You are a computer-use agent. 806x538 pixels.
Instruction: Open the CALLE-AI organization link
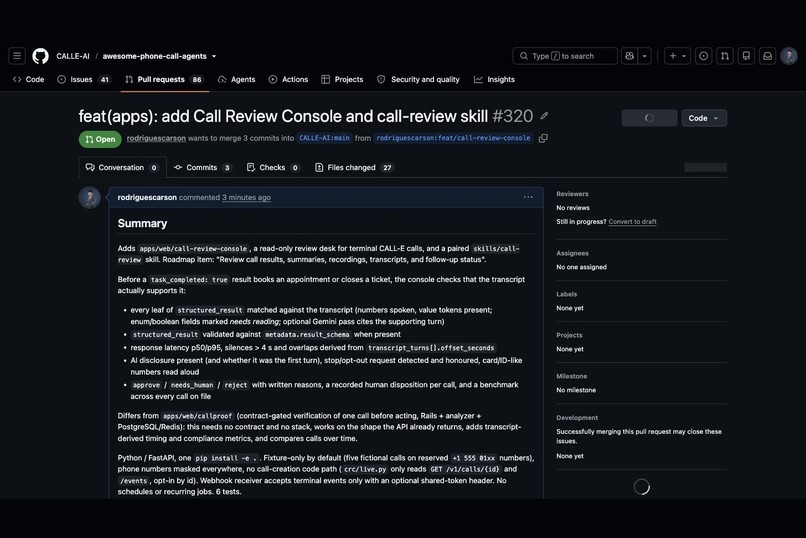(72, 56)
